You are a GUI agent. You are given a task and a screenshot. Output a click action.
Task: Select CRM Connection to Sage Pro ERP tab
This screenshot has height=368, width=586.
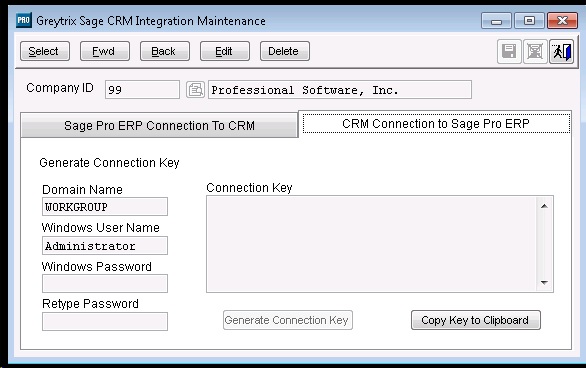(x=436, y=123)
